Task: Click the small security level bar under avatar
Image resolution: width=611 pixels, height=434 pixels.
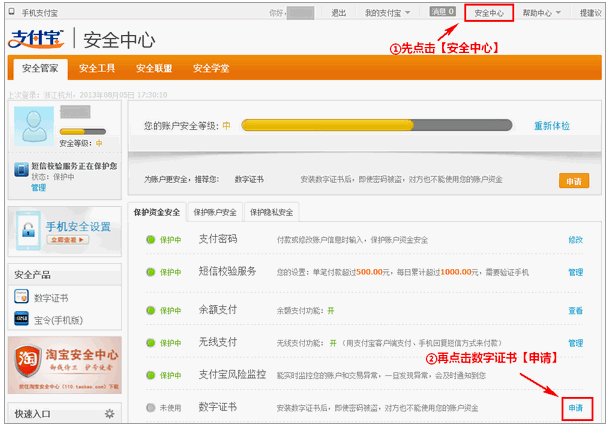Action: coord(83,131)
